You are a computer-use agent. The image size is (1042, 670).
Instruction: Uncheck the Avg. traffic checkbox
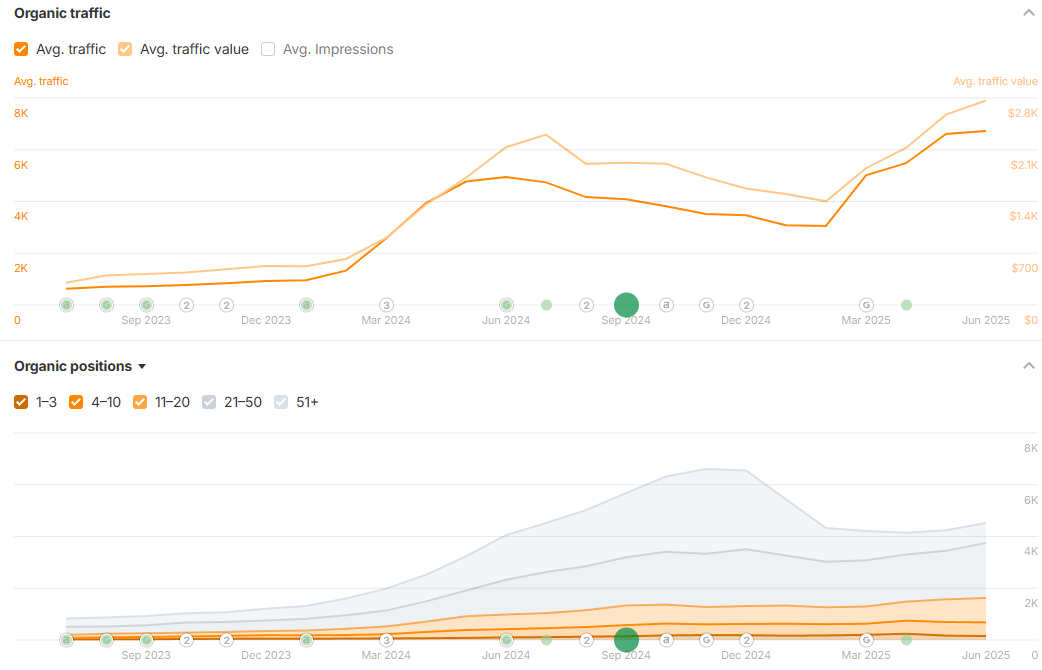(21, 49)
